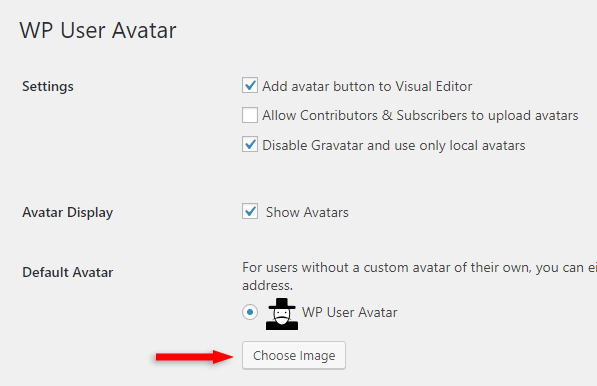The image size is (597, 386).
Task: Click the 'WP User Avatar' radio option label
Action: (350, 313)
